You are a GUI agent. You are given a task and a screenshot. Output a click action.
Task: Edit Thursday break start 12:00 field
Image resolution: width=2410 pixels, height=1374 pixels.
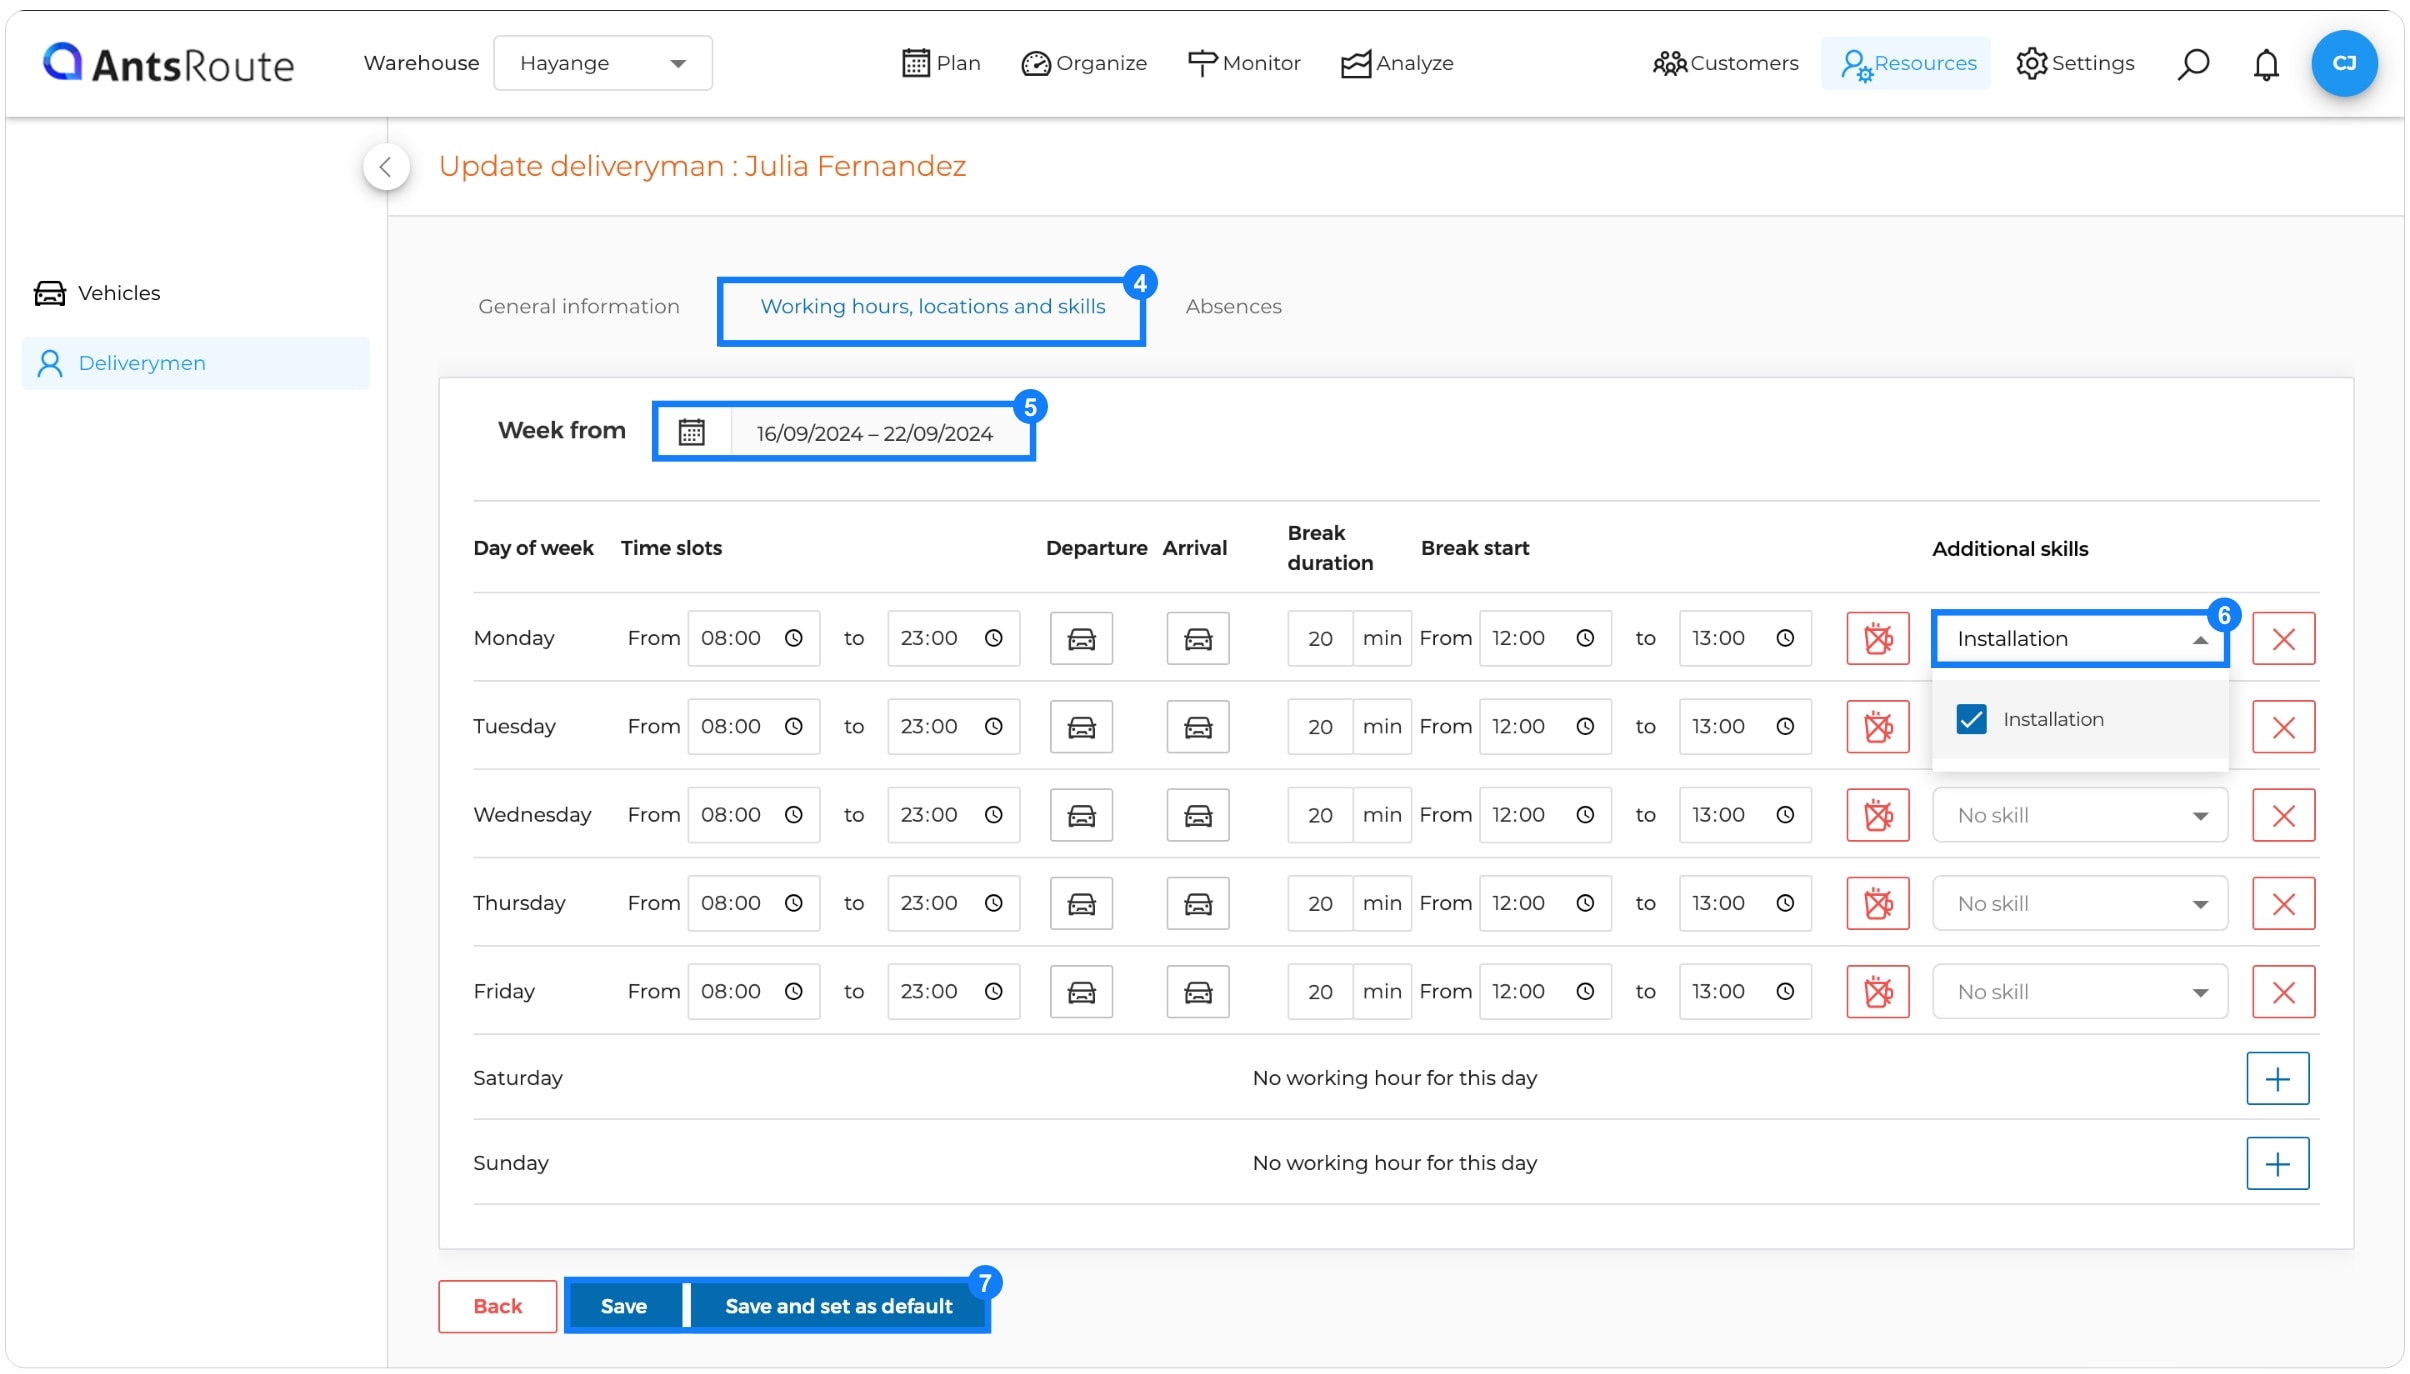click(x=1545, y=903)
